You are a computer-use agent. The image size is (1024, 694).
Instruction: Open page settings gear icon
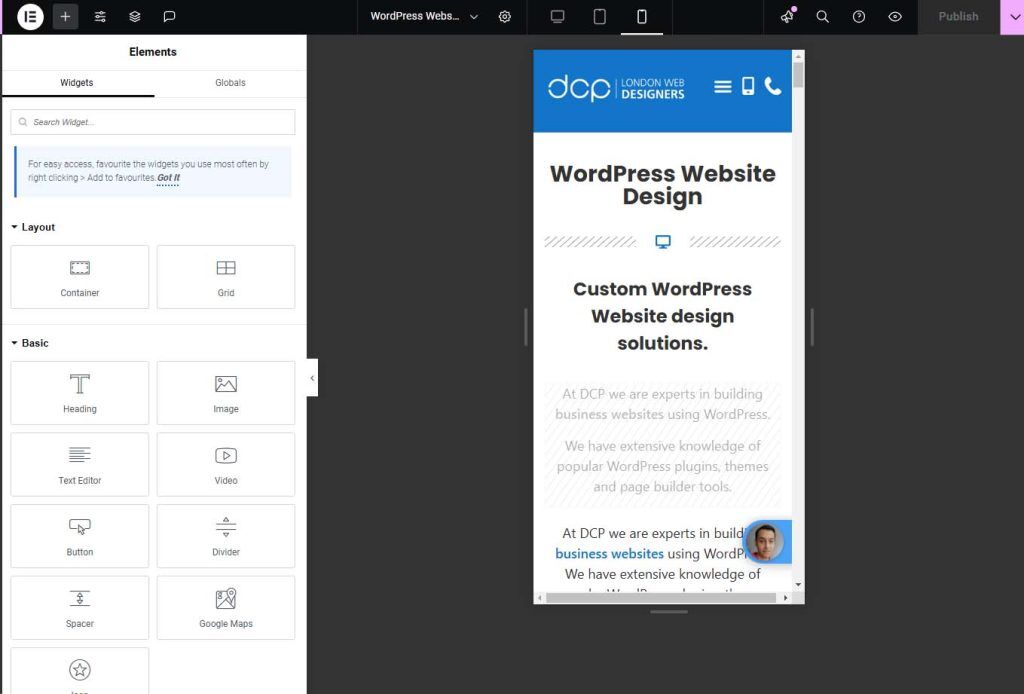[505, 16]
